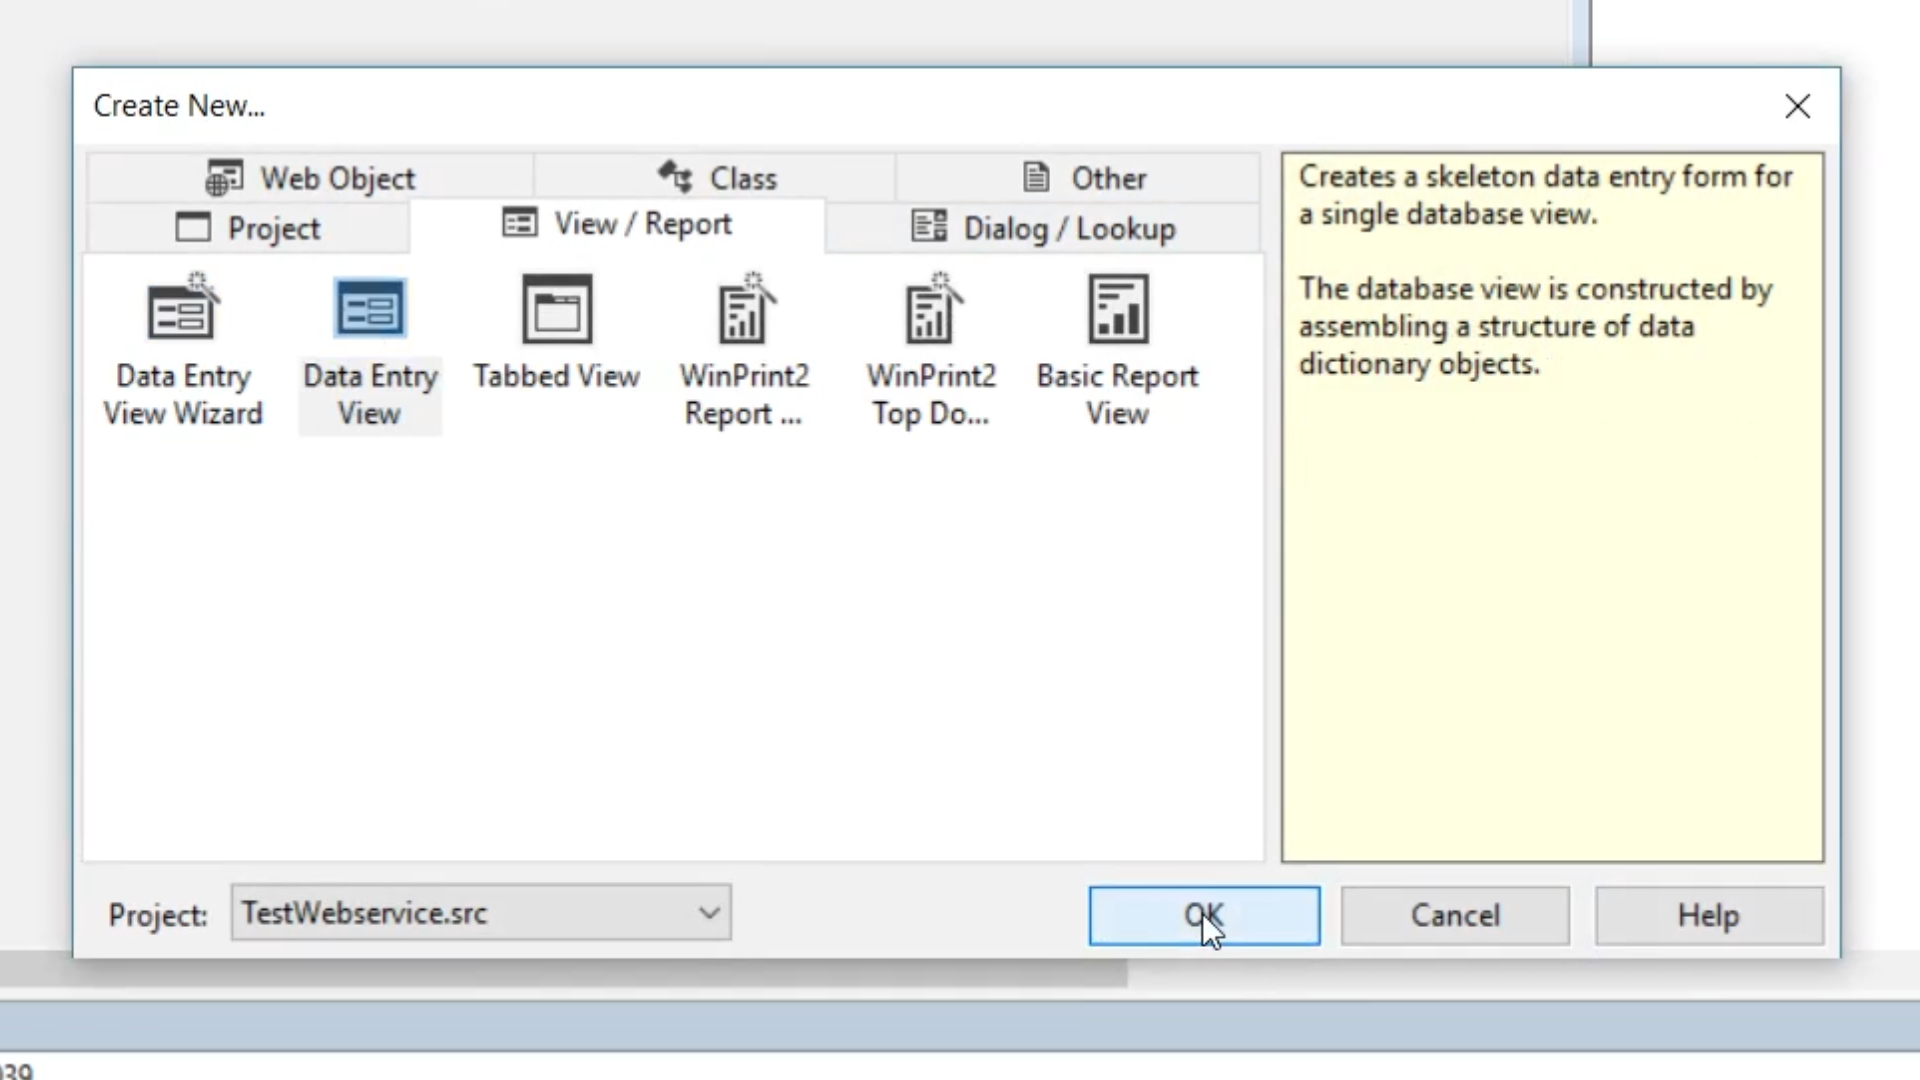Choose the Tabbed View icon
The height and width of the screenshot is (1080, 1920).
click(x=557, y=309)
